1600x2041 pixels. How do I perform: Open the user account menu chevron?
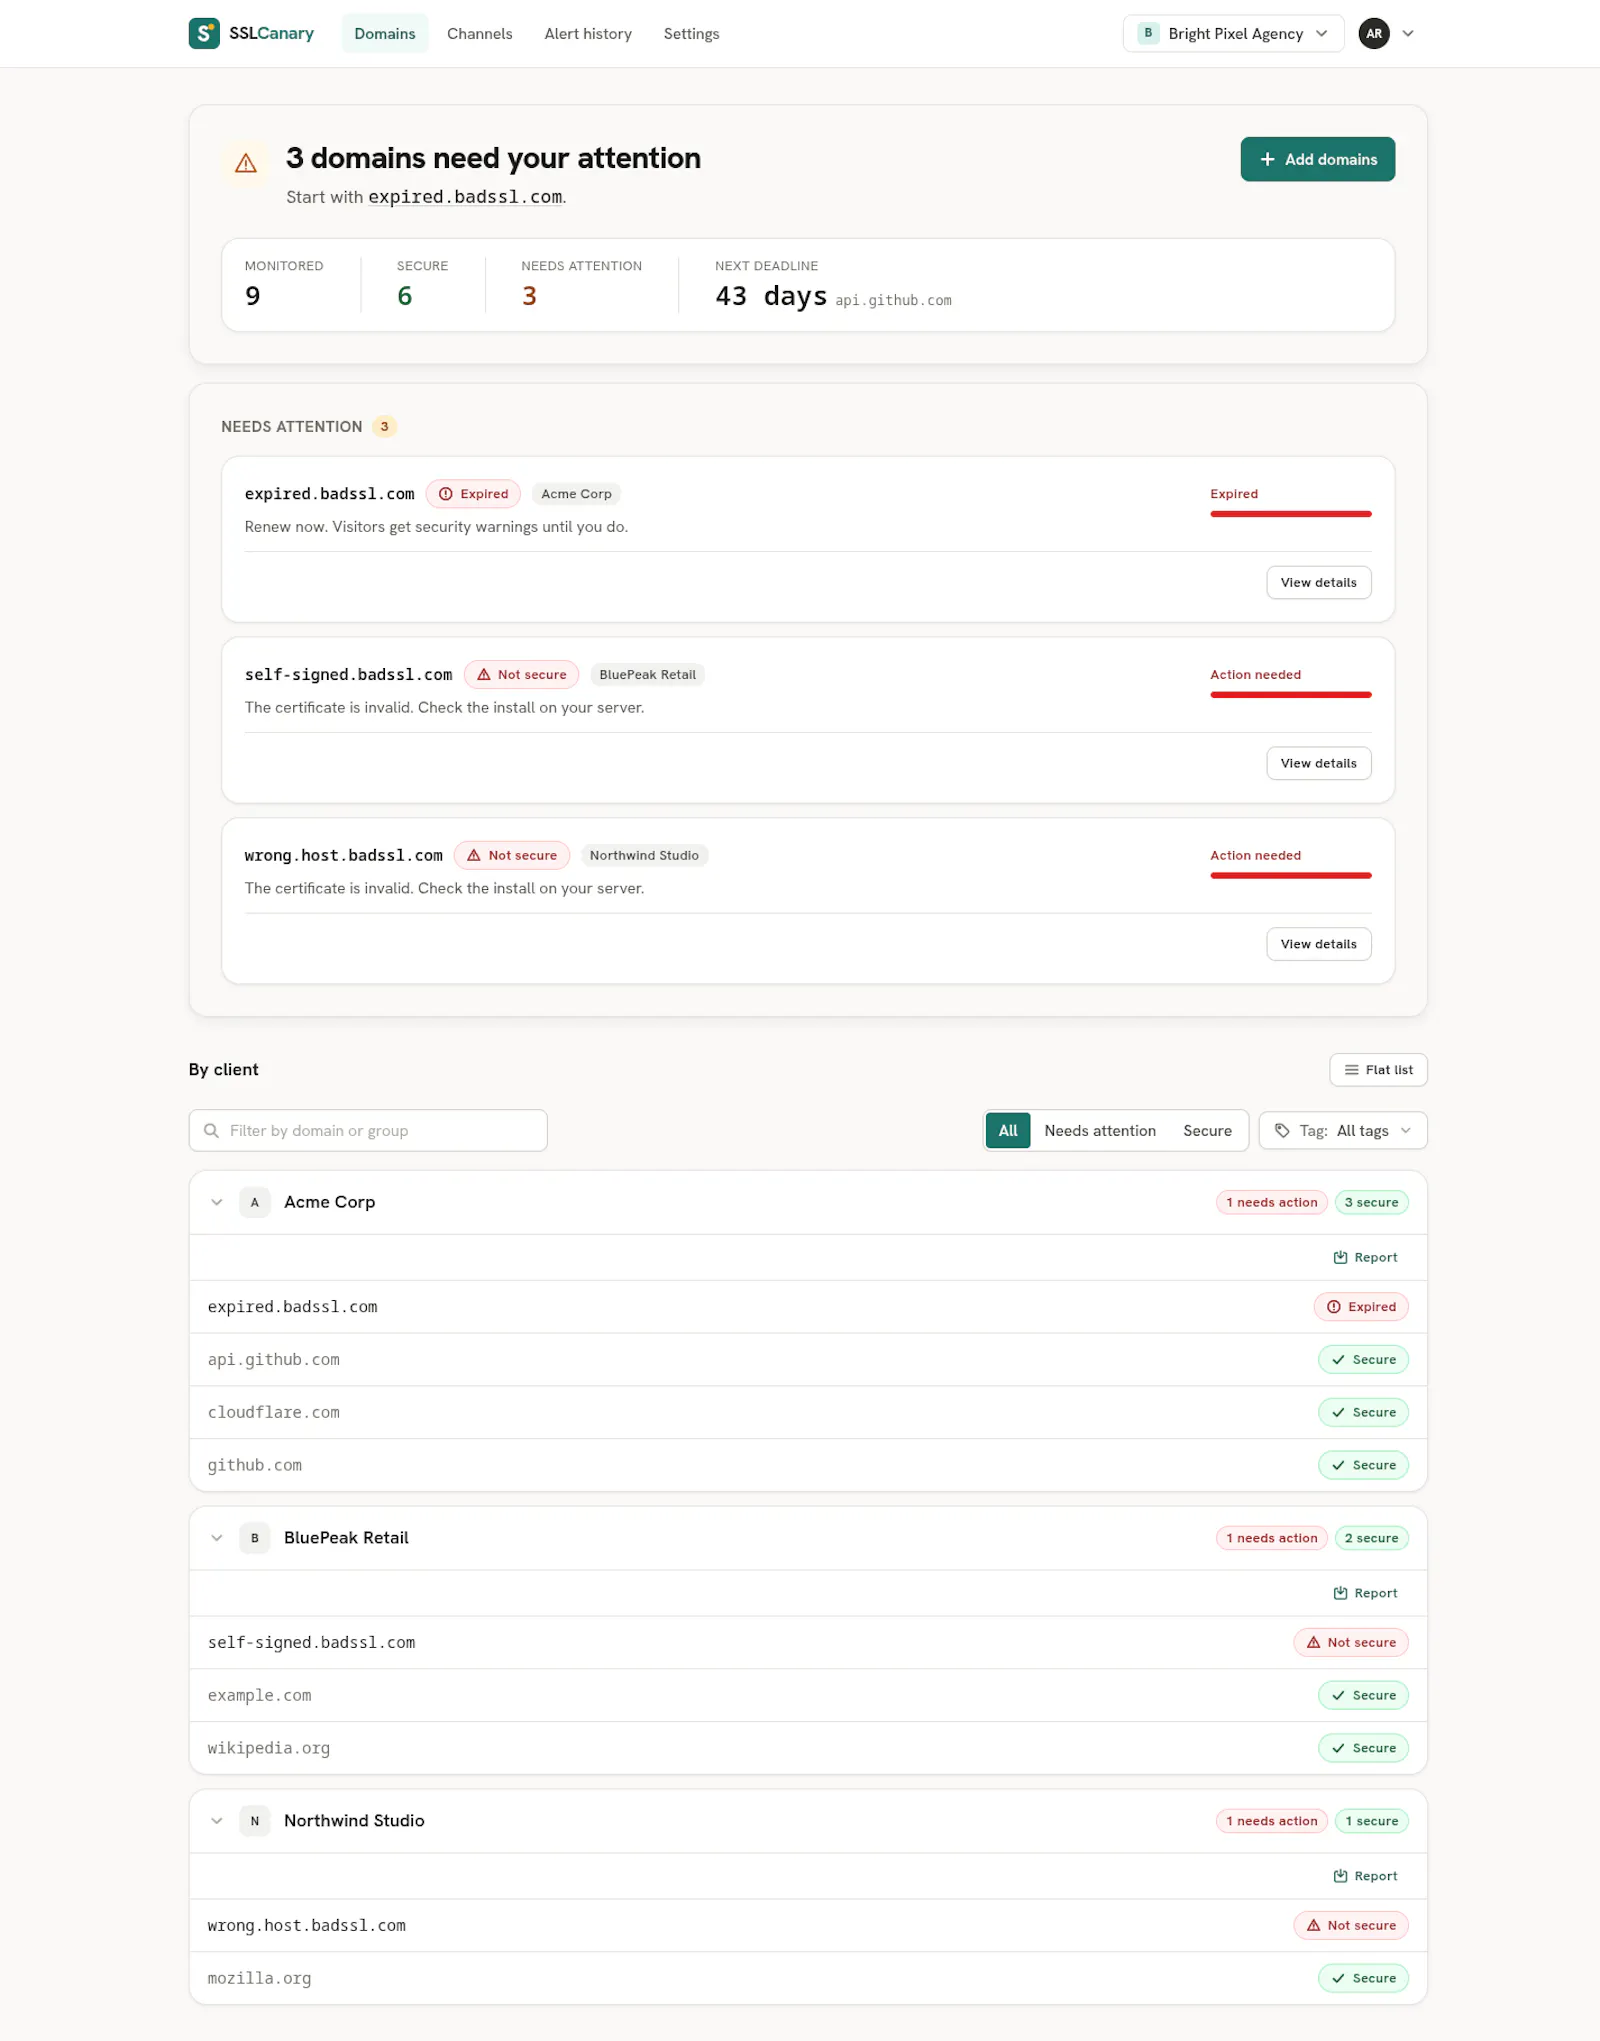pos(1408,33)
